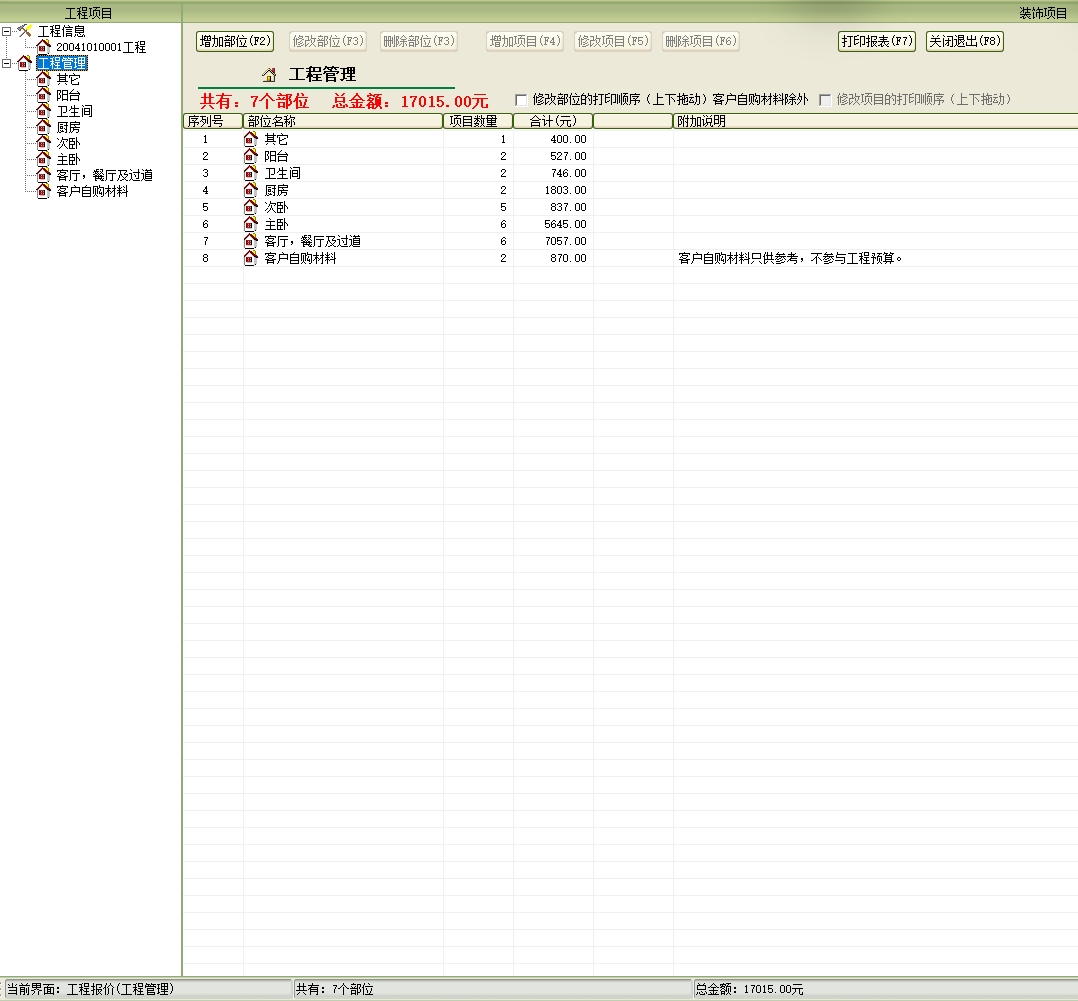The image size is (1078, 1001).
Task: Click the icon beside 客户自购材料 table row
Action: point(251,258)
